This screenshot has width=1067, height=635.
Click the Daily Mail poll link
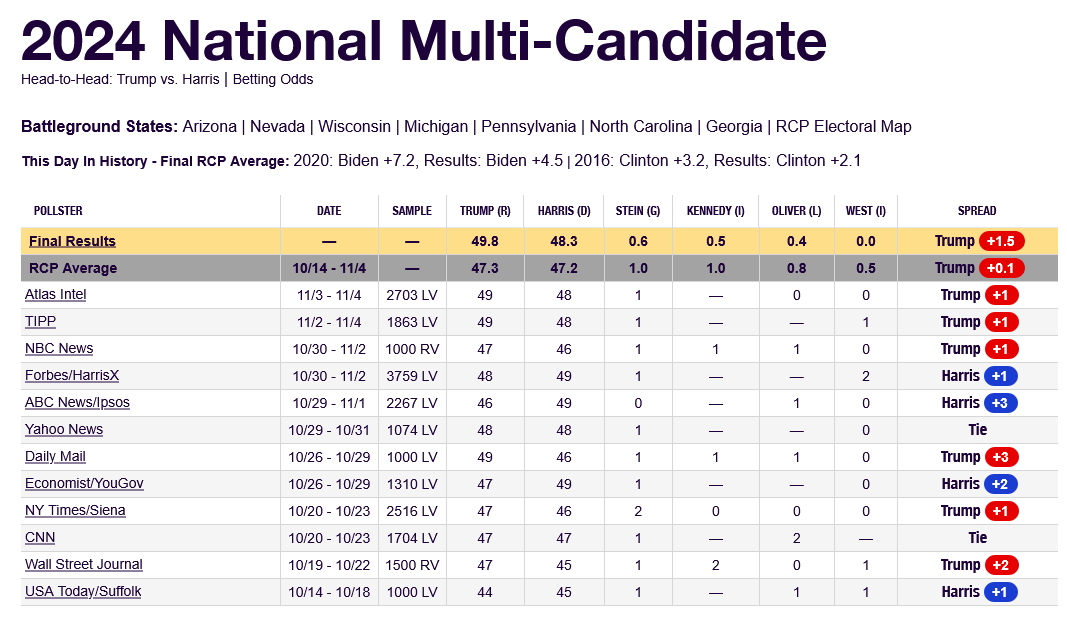[55, 457]
